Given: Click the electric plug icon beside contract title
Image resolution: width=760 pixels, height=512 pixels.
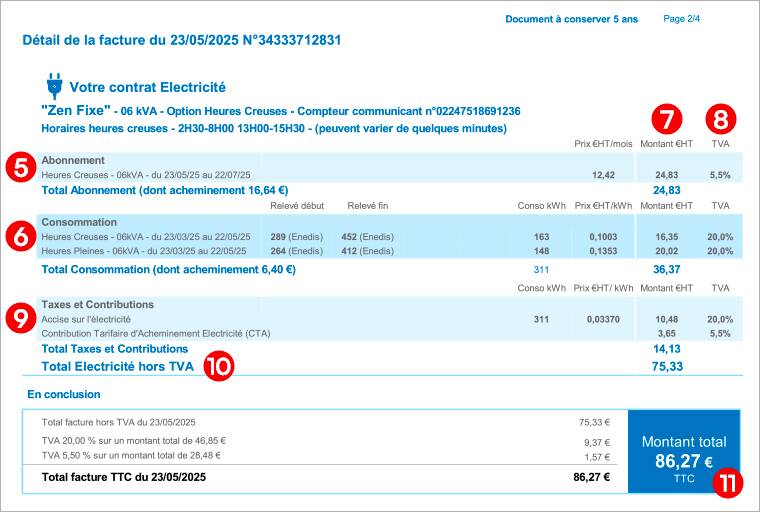Looking at the screenshot, I should (54, 86).
